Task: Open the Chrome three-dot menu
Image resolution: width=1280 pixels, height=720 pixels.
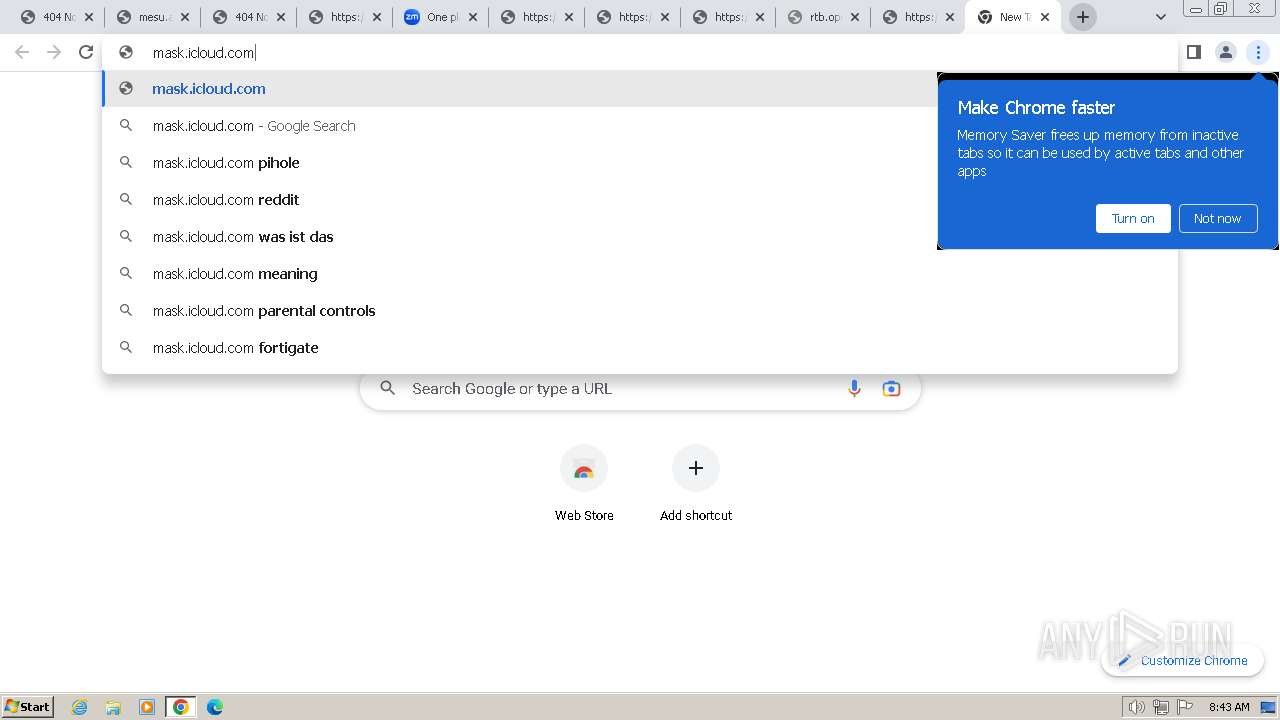Action: pos(1258,52)
